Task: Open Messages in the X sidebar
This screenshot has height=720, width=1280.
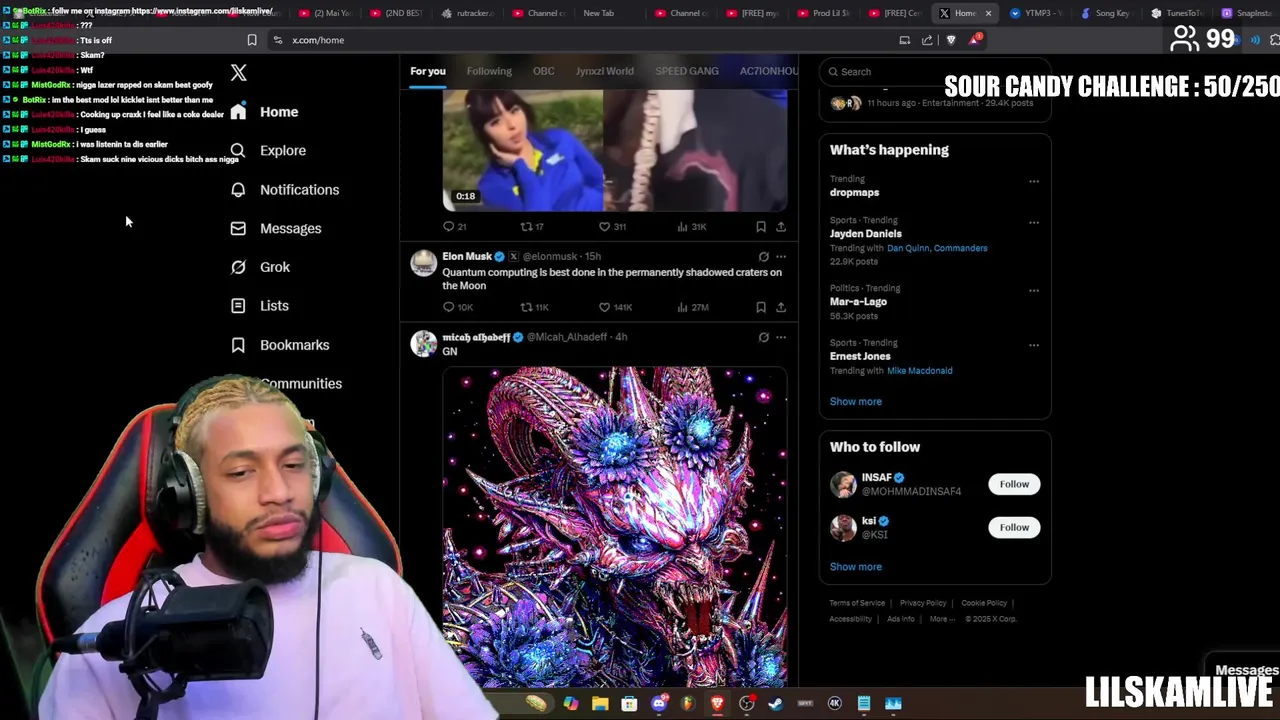Action: pos(275,228)
